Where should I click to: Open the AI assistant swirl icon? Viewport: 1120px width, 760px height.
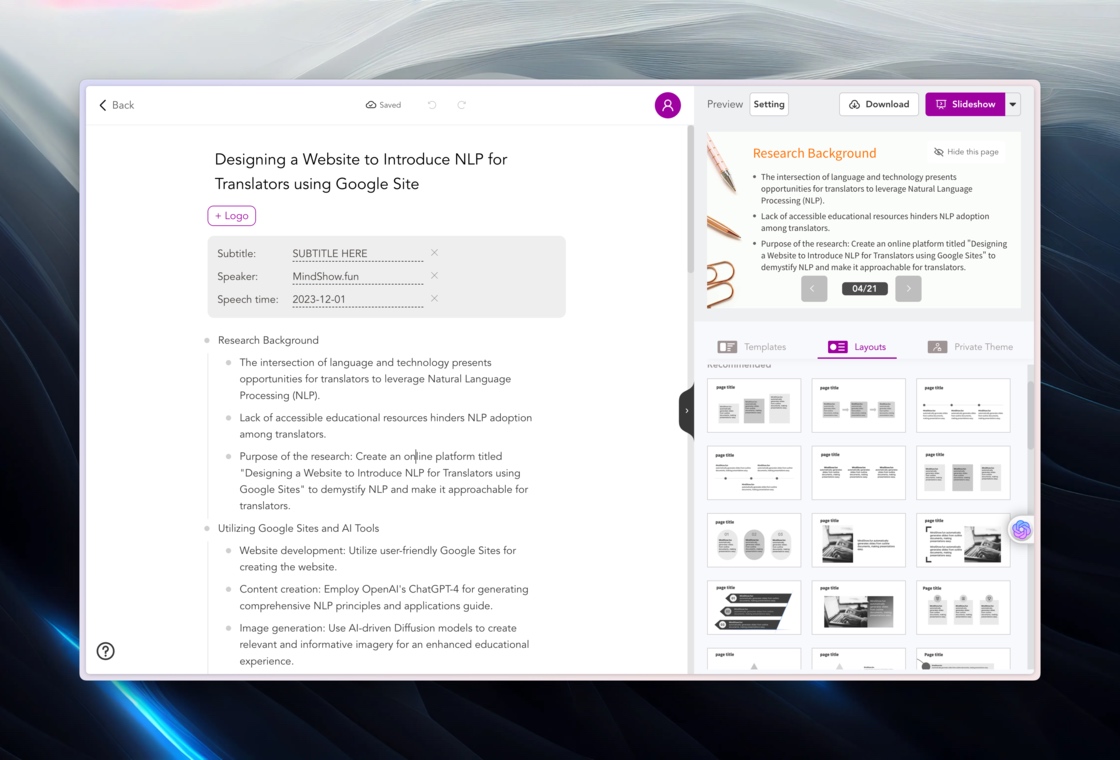tap(1021, 529)
